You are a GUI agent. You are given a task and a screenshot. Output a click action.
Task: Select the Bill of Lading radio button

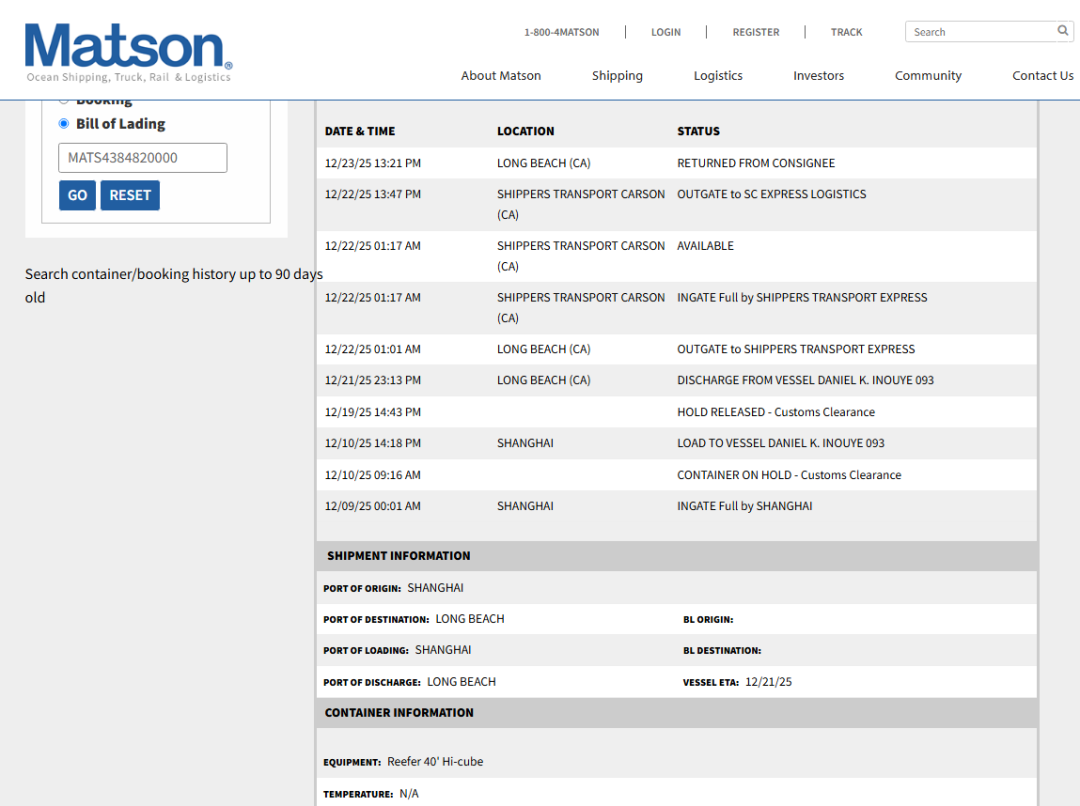[x=64, y=124]
